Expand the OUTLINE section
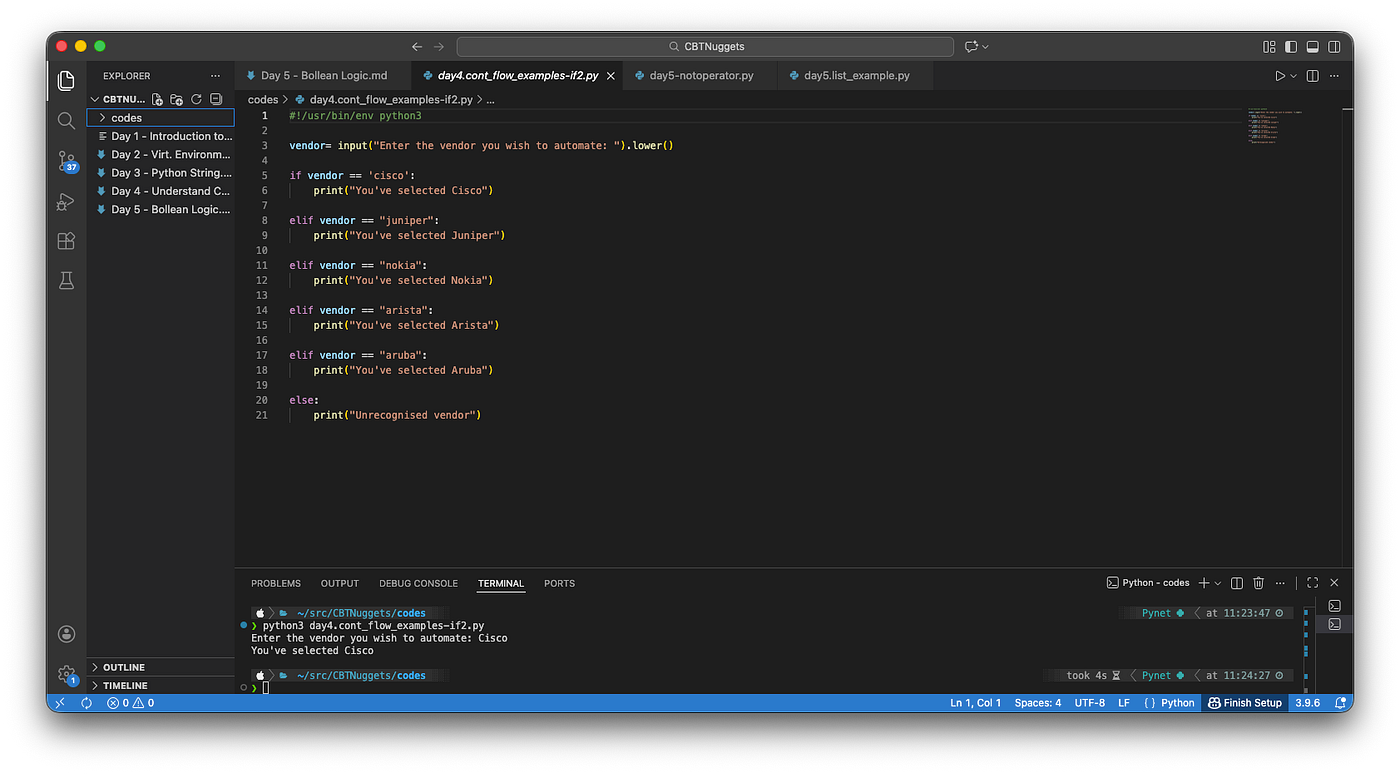The height and width of the screenshot is (774, 1400). (160, 667)
